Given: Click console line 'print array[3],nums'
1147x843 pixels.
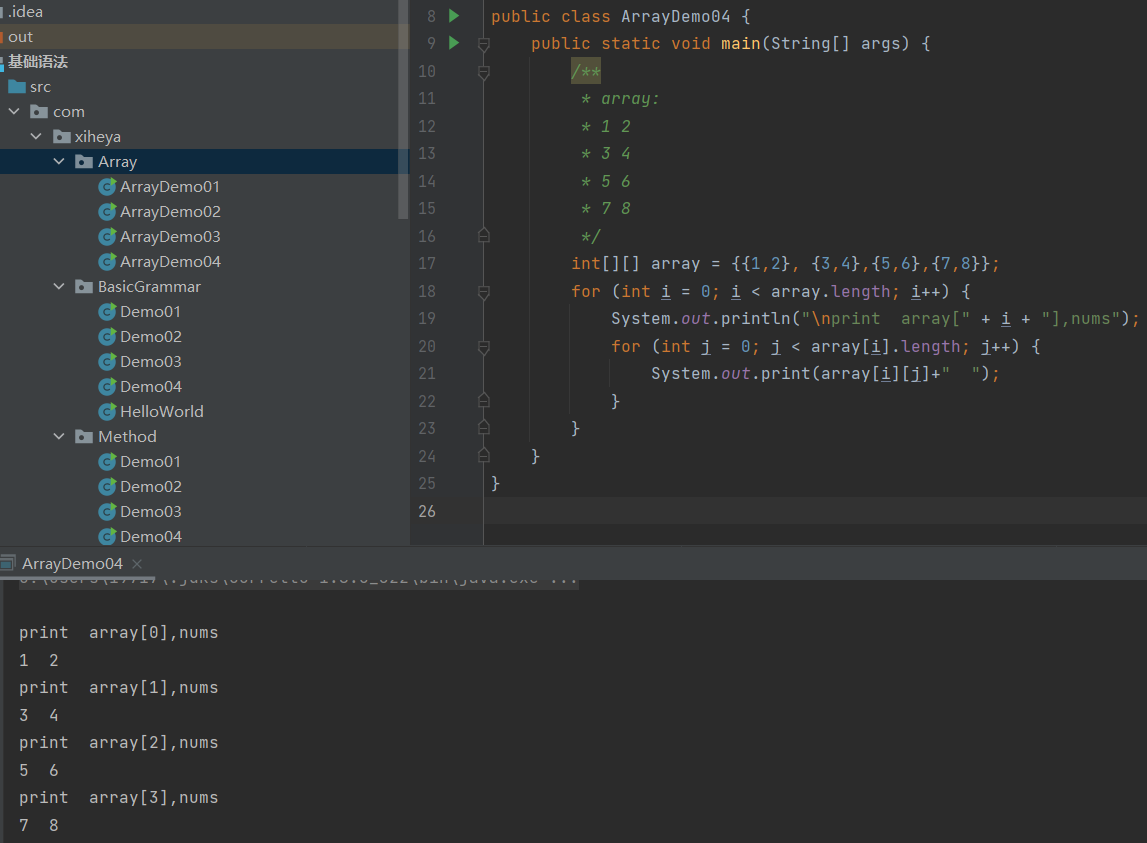Looking at the screenshot, I should [119, 797].
